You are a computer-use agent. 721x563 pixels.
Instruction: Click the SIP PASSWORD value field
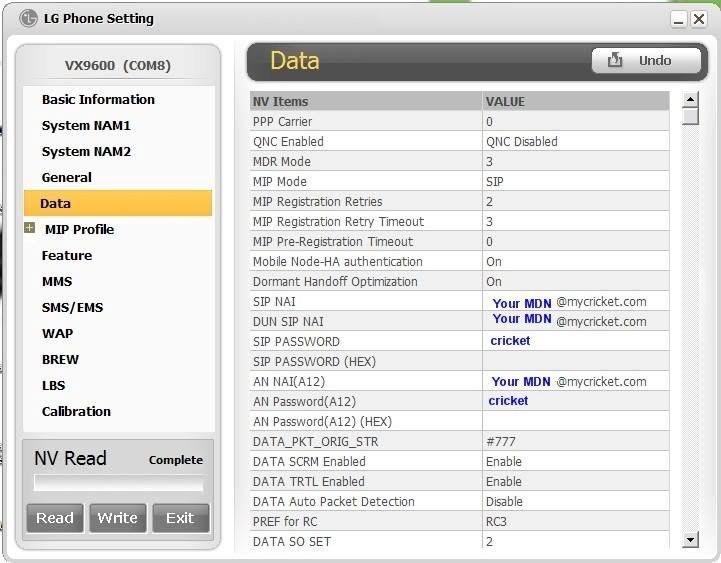coord(576,341)
